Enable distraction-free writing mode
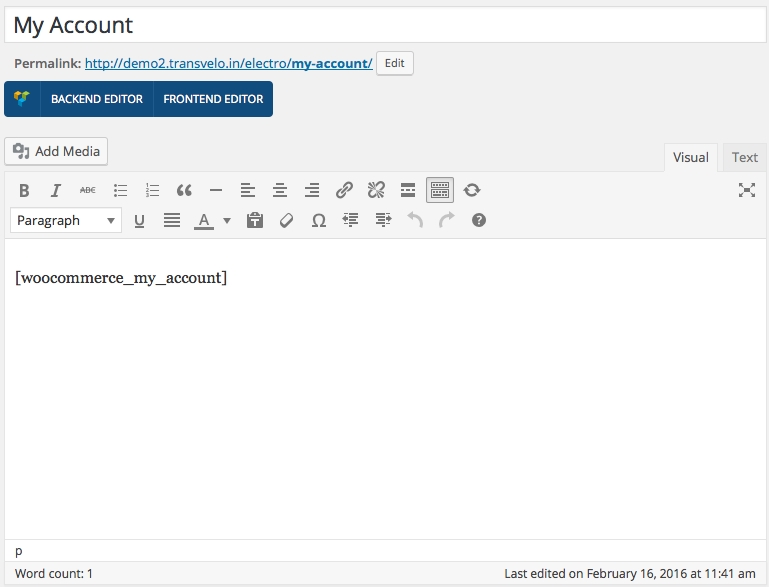This screenshot has width=769, height=587. click(x=746, y=190)
